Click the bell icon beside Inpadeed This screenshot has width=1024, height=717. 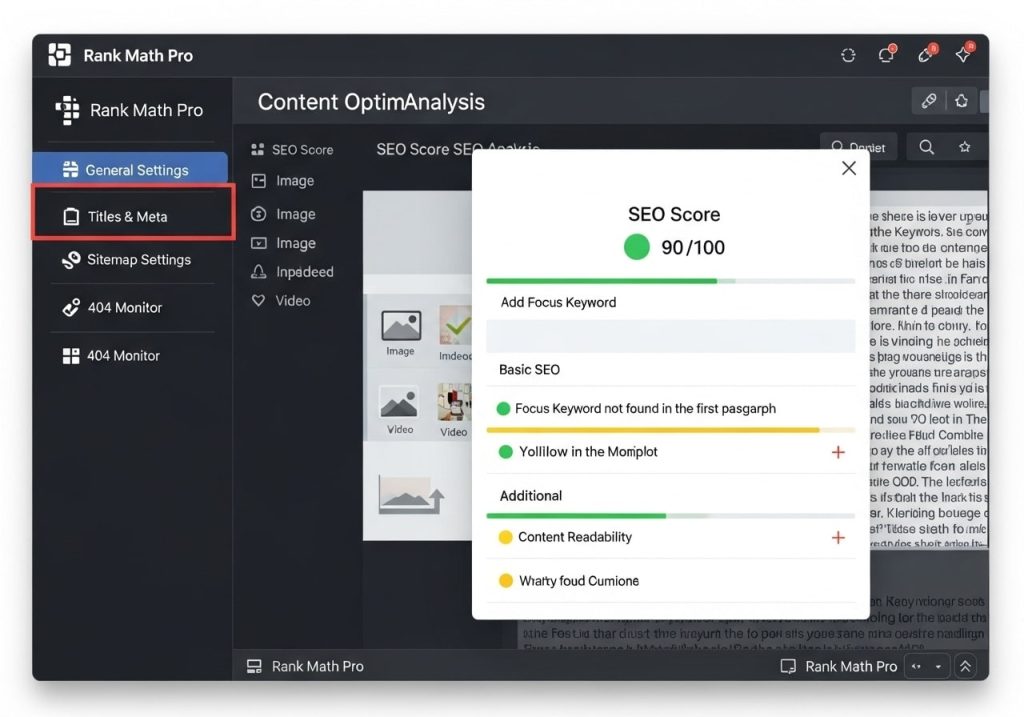coord(259,272)
